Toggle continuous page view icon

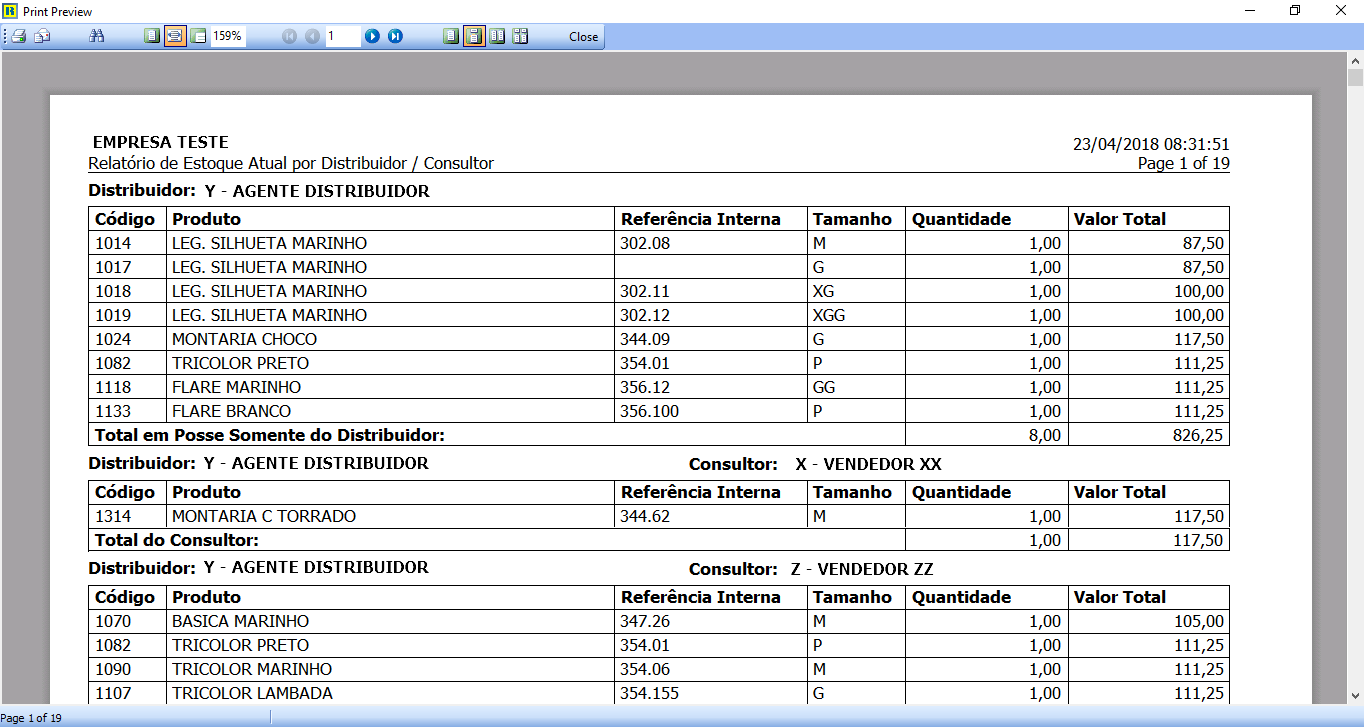pyautogui.click(x=474, y=36)
